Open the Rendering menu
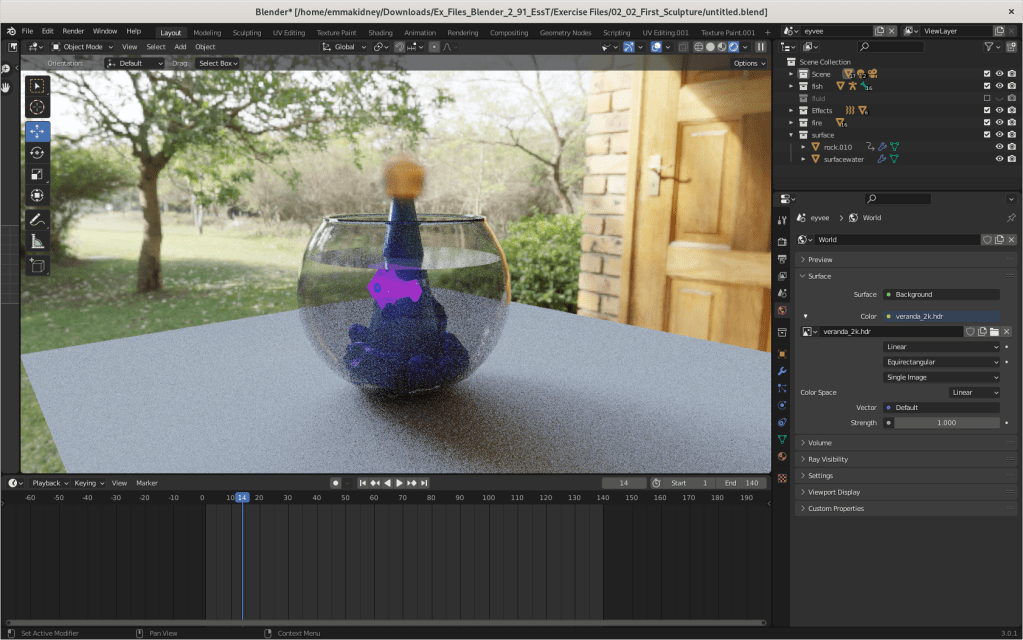 (464, 31)
